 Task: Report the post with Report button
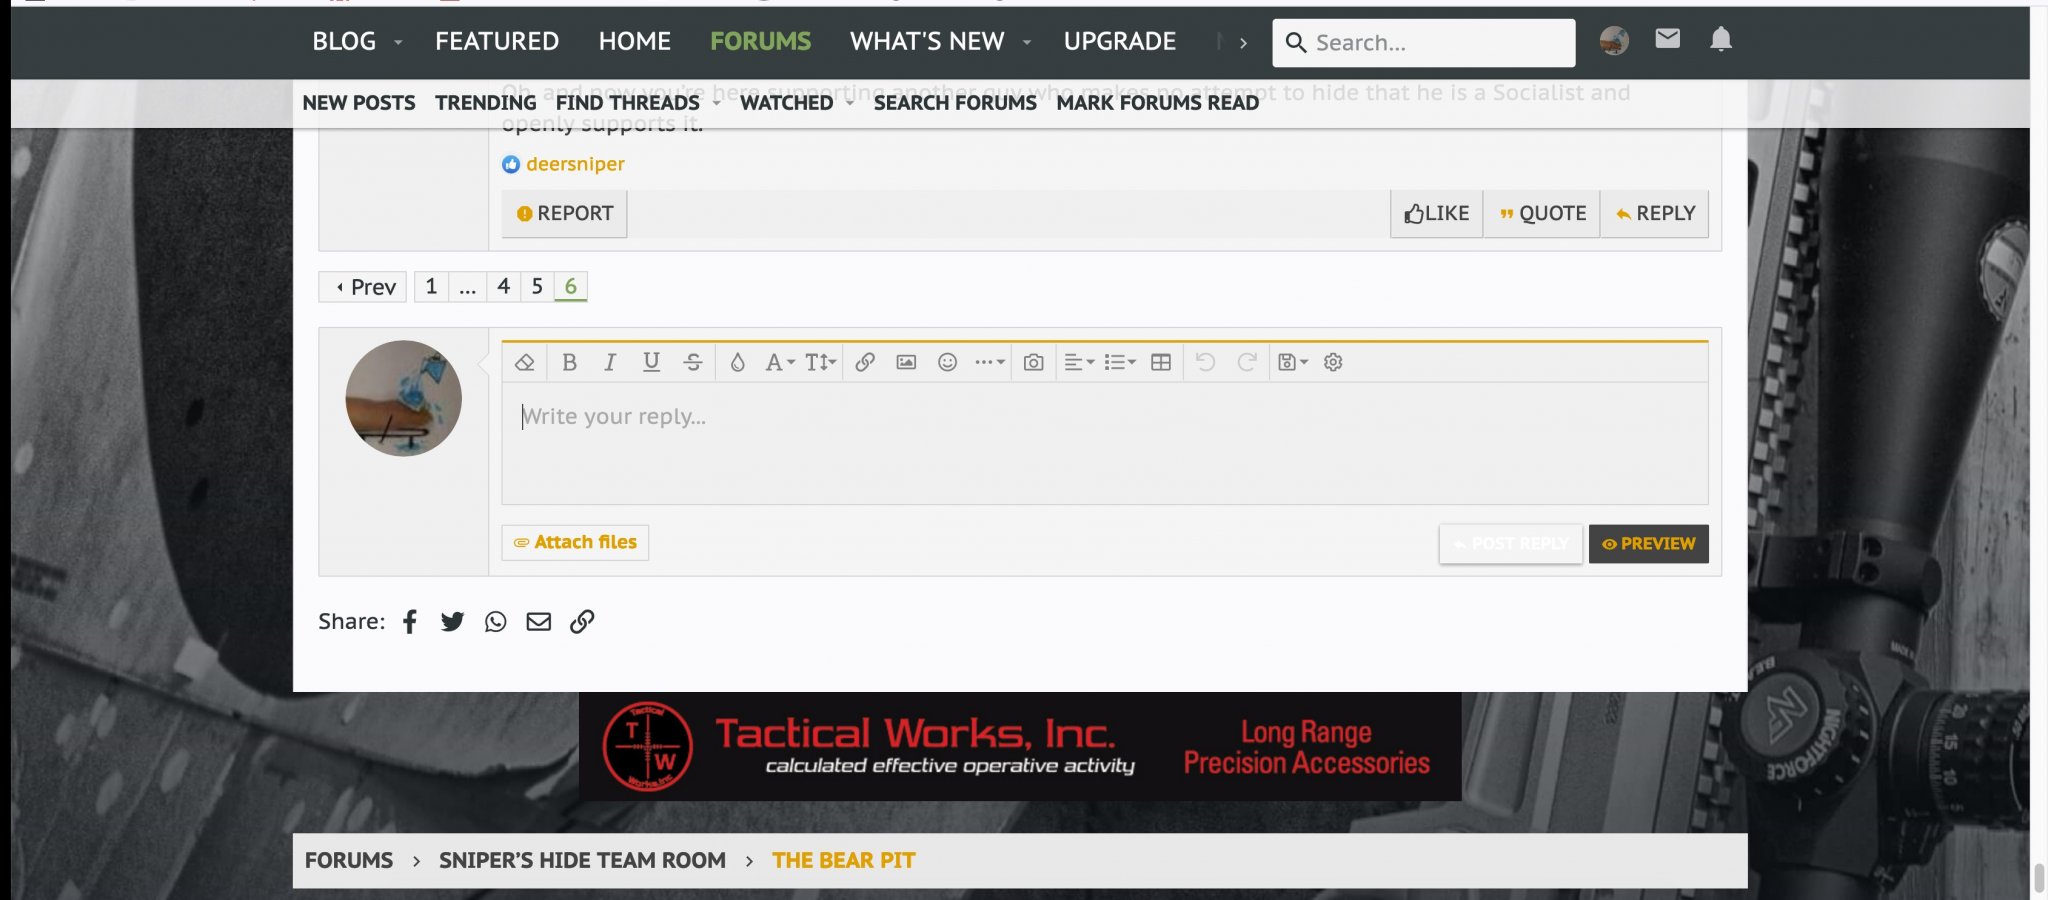coord(564,213)
